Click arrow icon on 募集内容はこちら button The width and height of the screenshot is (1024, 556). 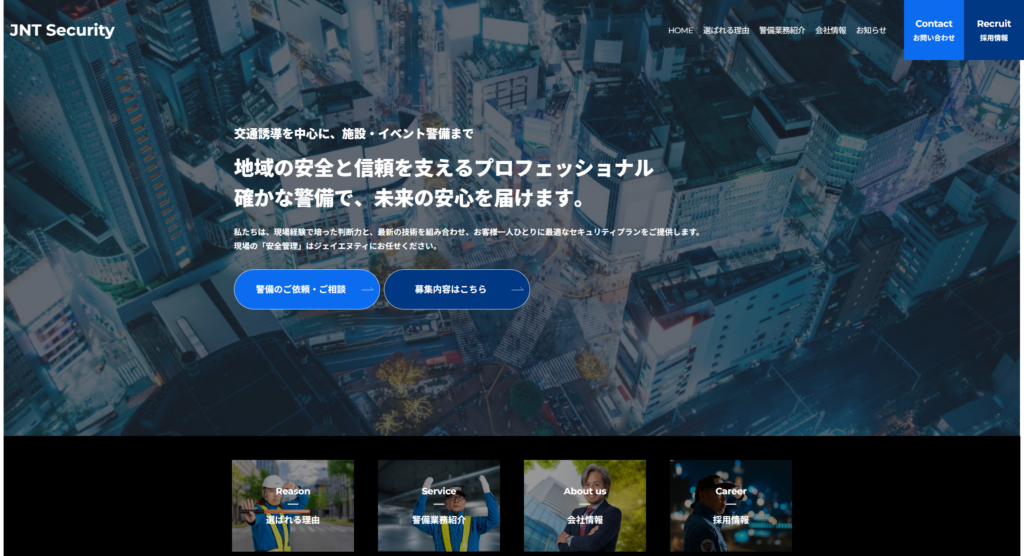(x=518, y=289)
